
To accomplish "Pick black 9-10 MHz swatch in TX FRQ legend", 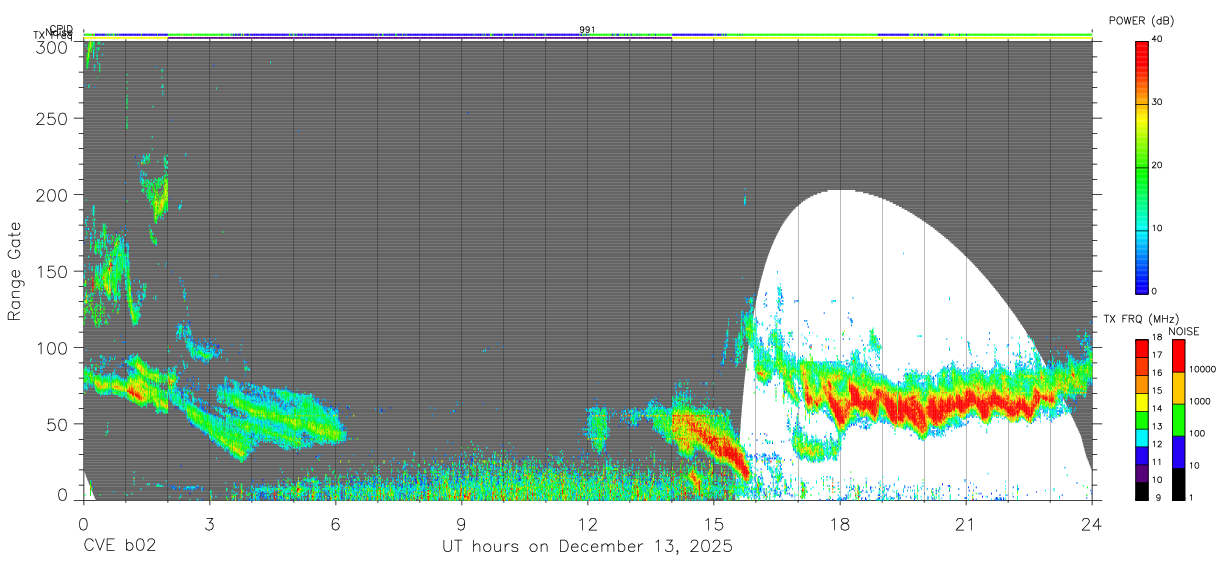I will point(1142,491).
